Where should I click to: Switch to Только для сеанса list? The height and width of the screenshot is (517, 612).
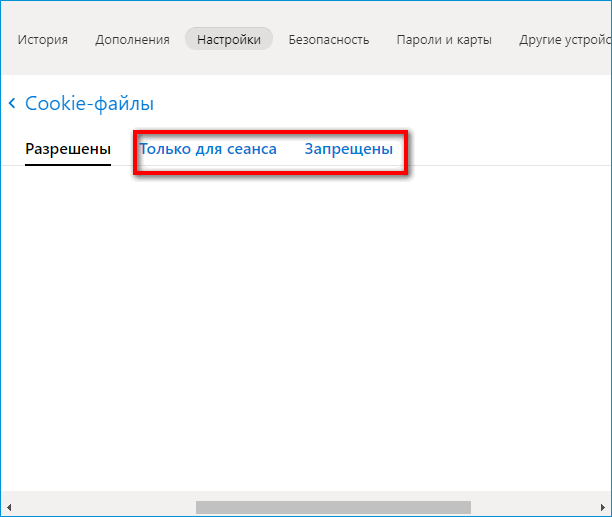(208, 149)
